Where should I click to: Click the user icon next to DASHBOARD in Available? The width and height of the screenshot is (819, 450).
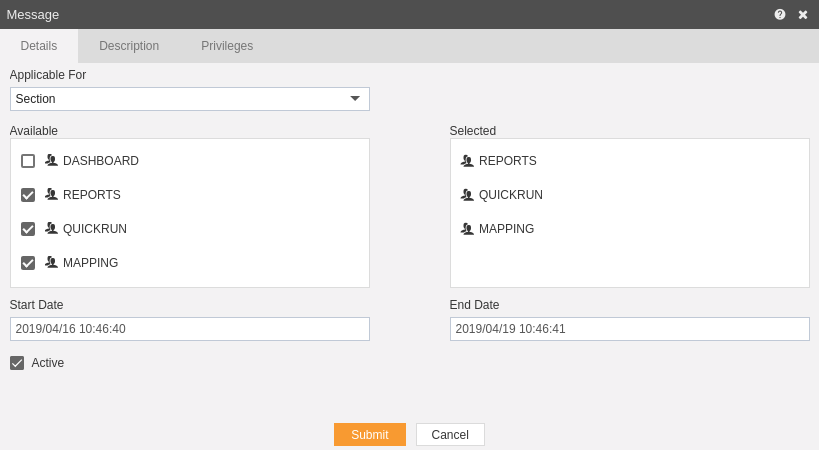[x=51, y=160]
